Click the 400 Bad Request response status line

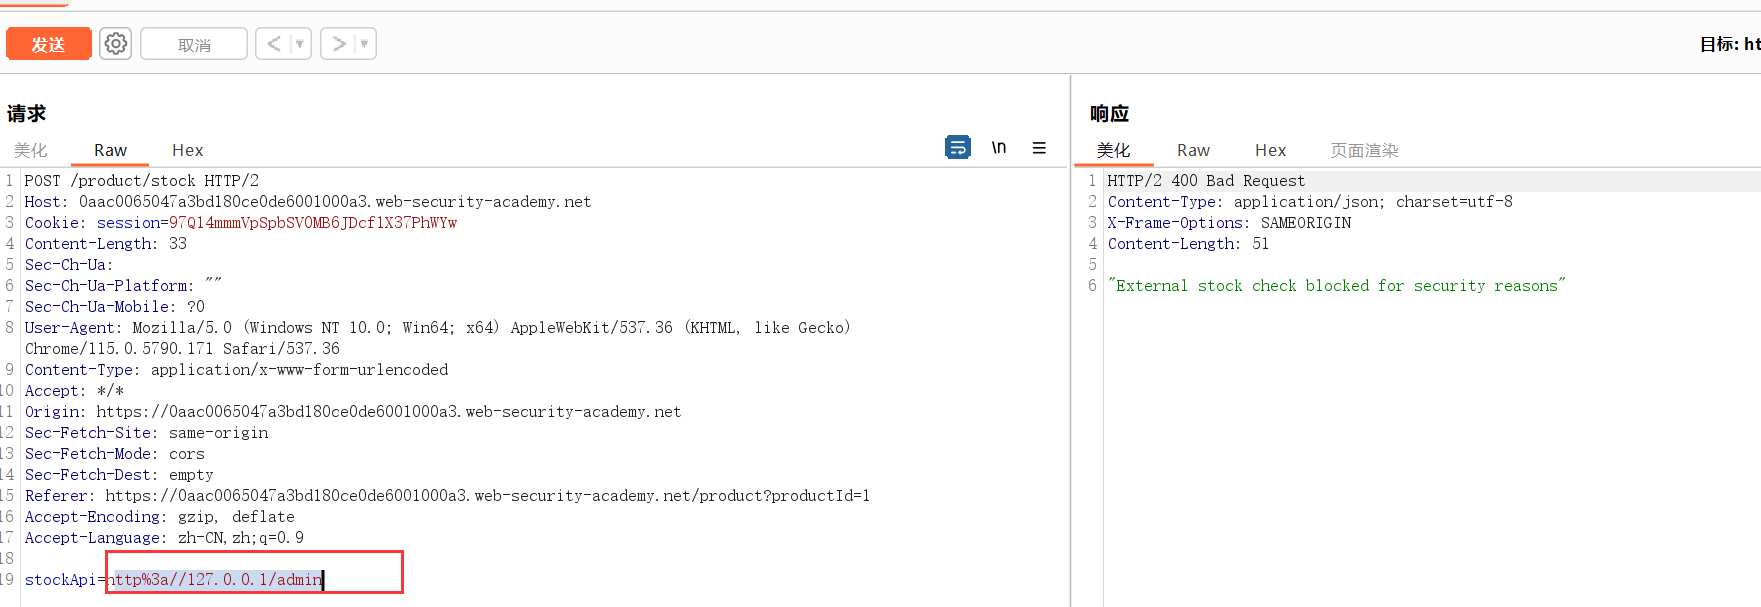(1206, 181)
